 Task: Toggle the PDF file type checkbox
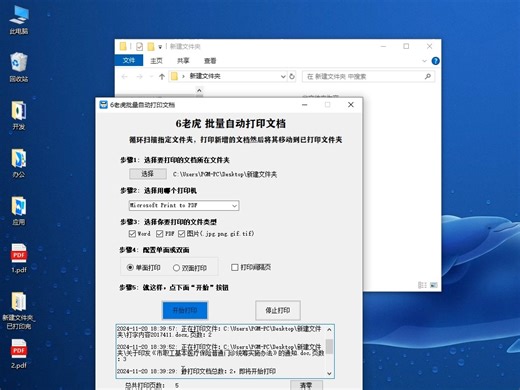(x=160, y=234)
